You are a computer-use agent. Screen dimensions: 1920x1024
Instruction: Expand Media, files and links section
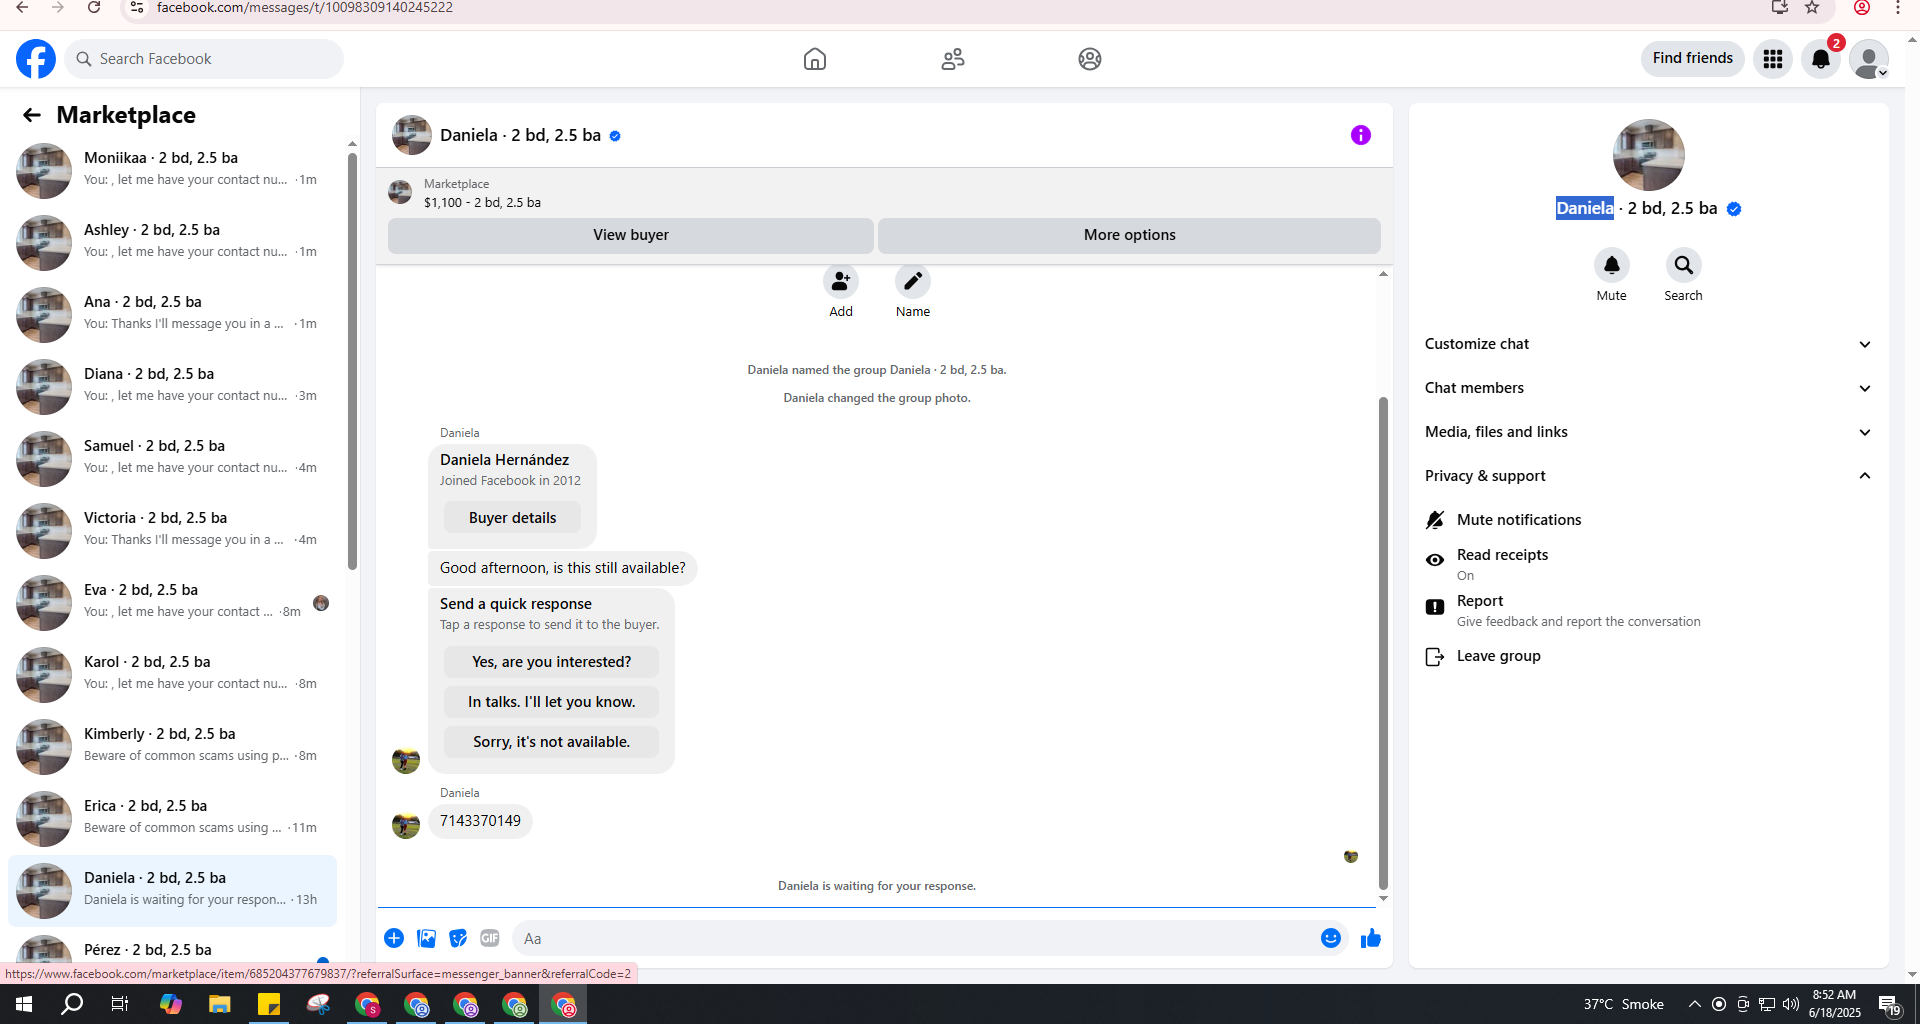click(x=1648, y=432)
